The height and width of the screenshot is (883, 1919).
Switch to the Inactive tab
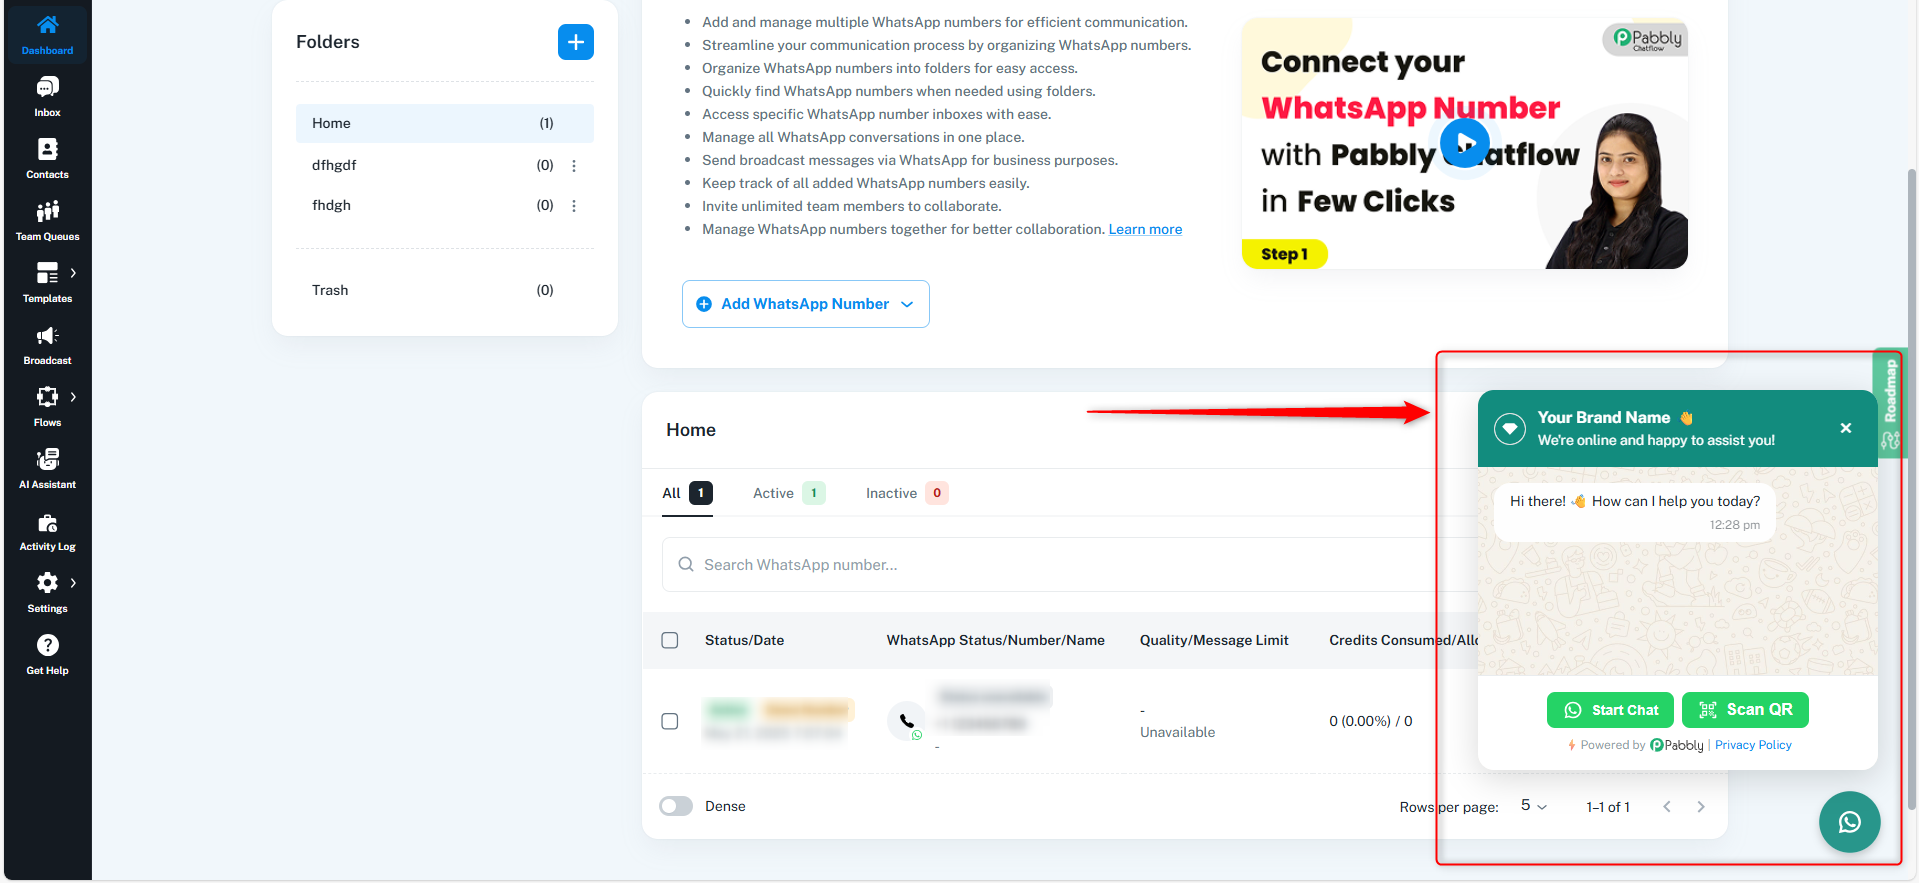pos(907,493)
